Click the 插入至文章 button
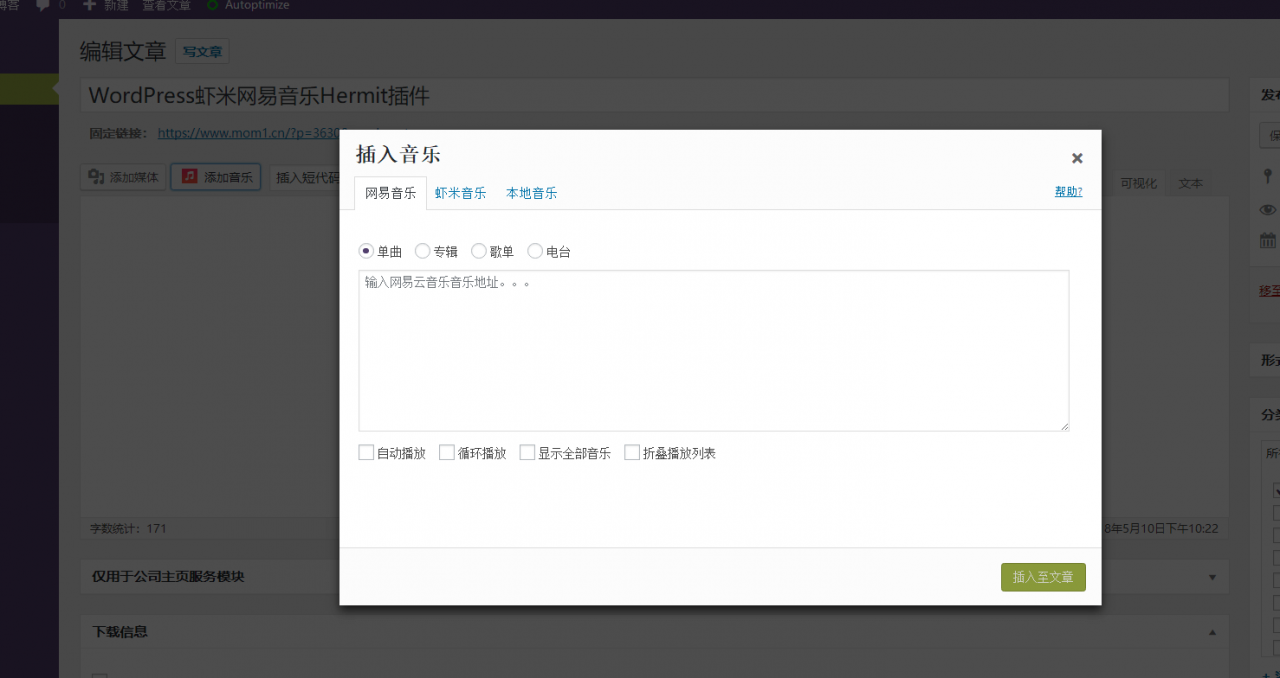Image resolution: width=1280 pixels, height=678 pixels. pyautogui.click(x=1043, y=577)
